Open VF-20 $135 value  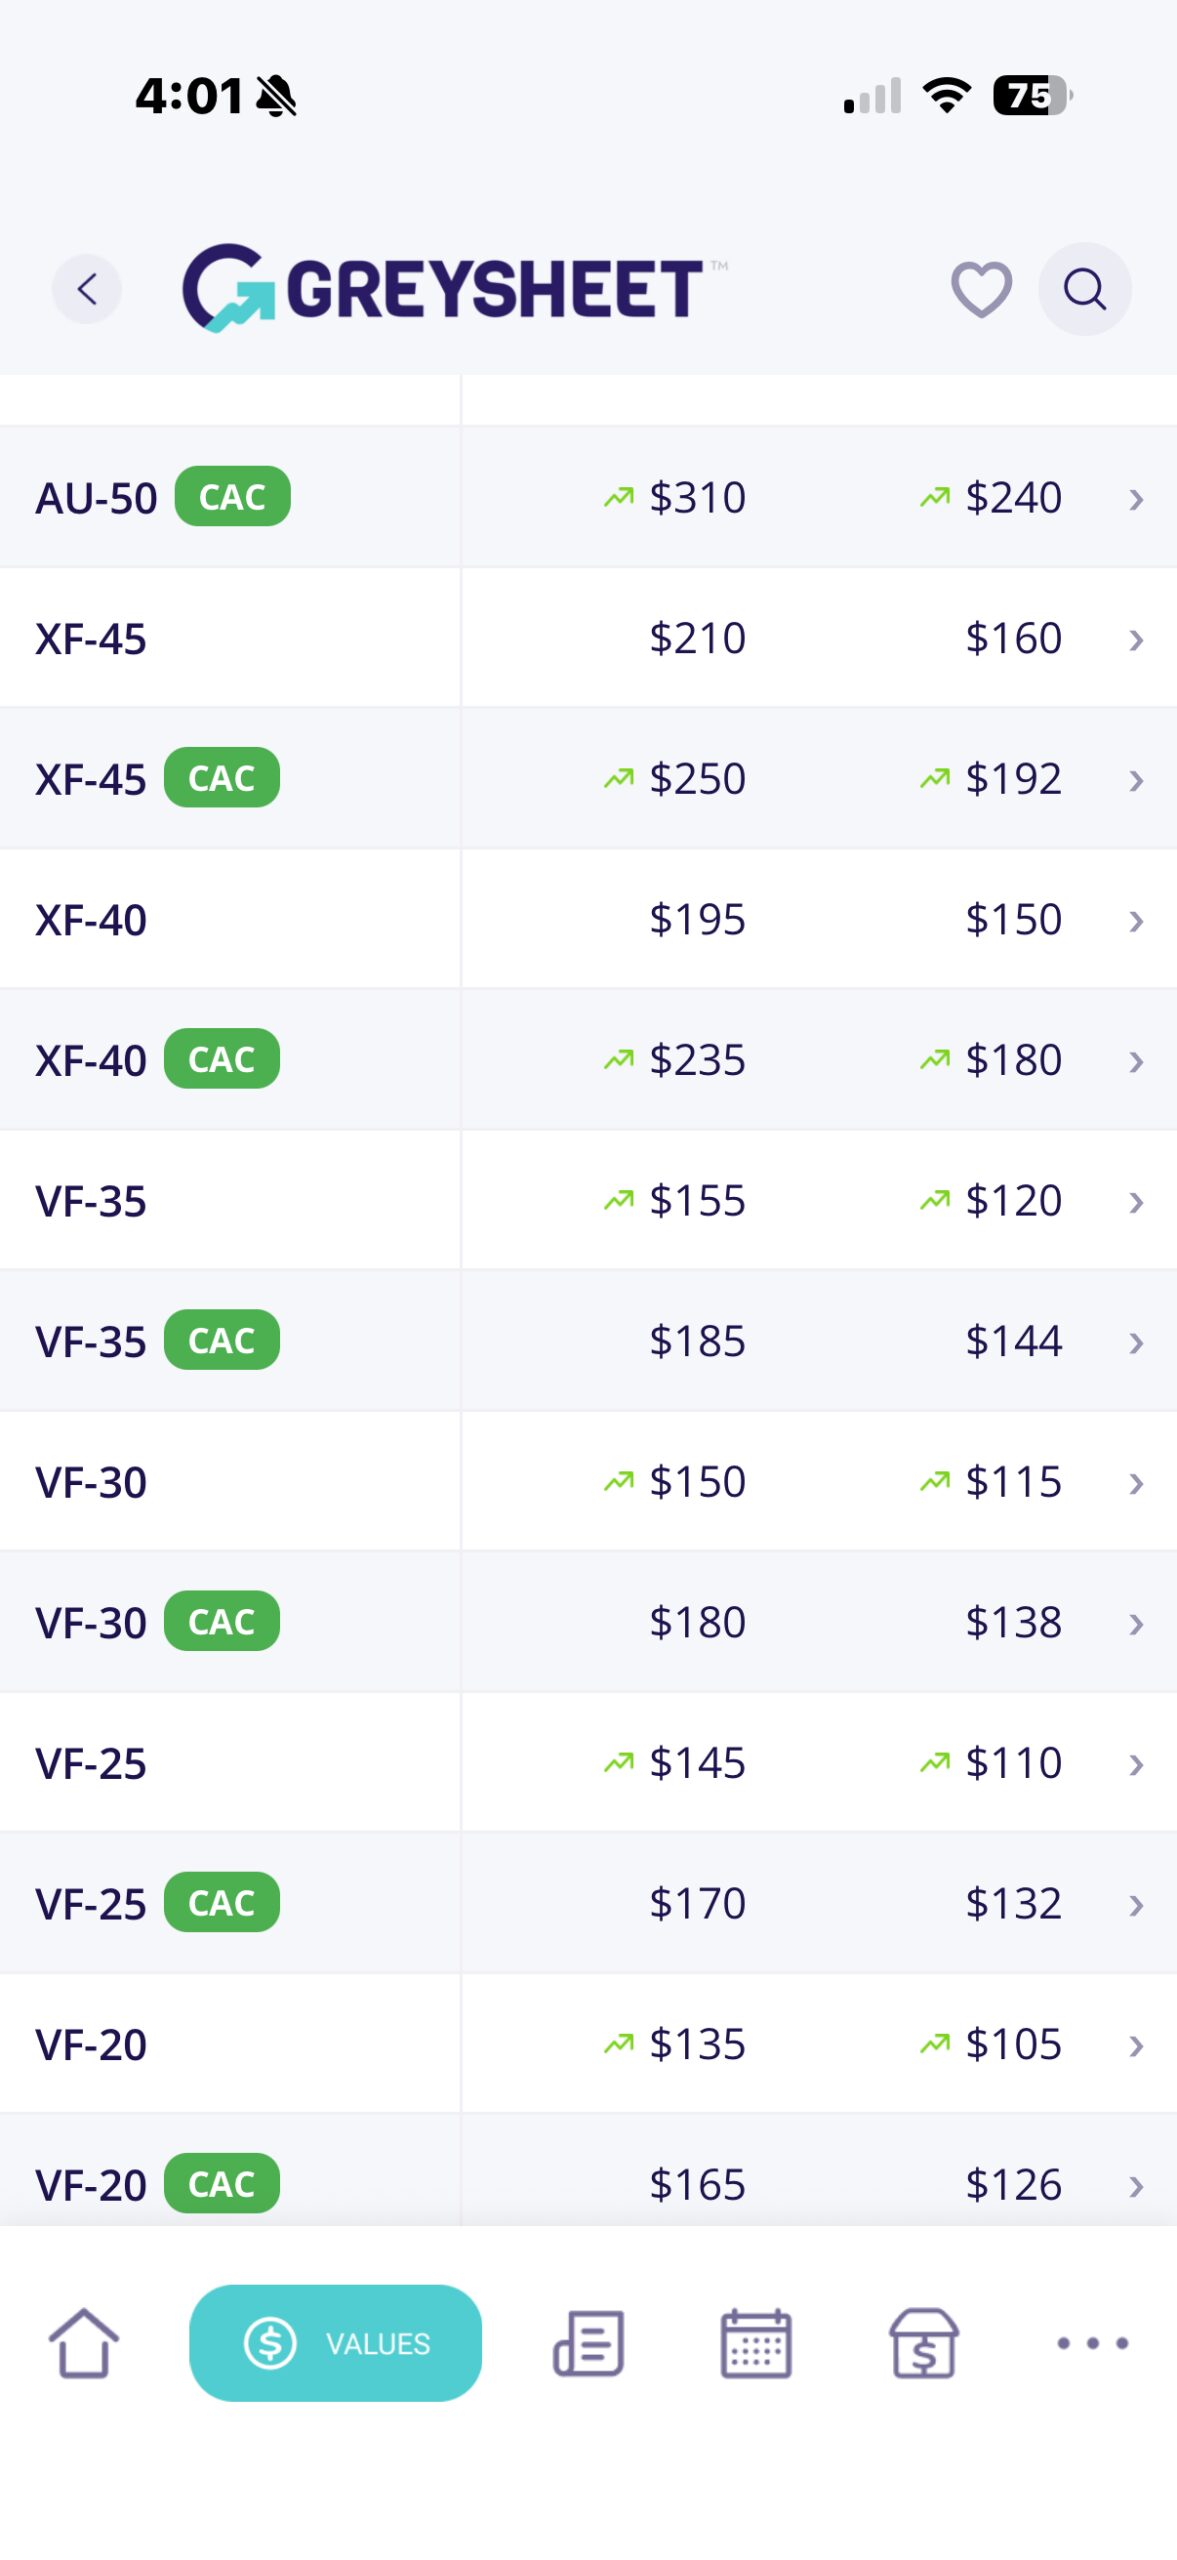pyautogui.click(x=697, y=2044)
